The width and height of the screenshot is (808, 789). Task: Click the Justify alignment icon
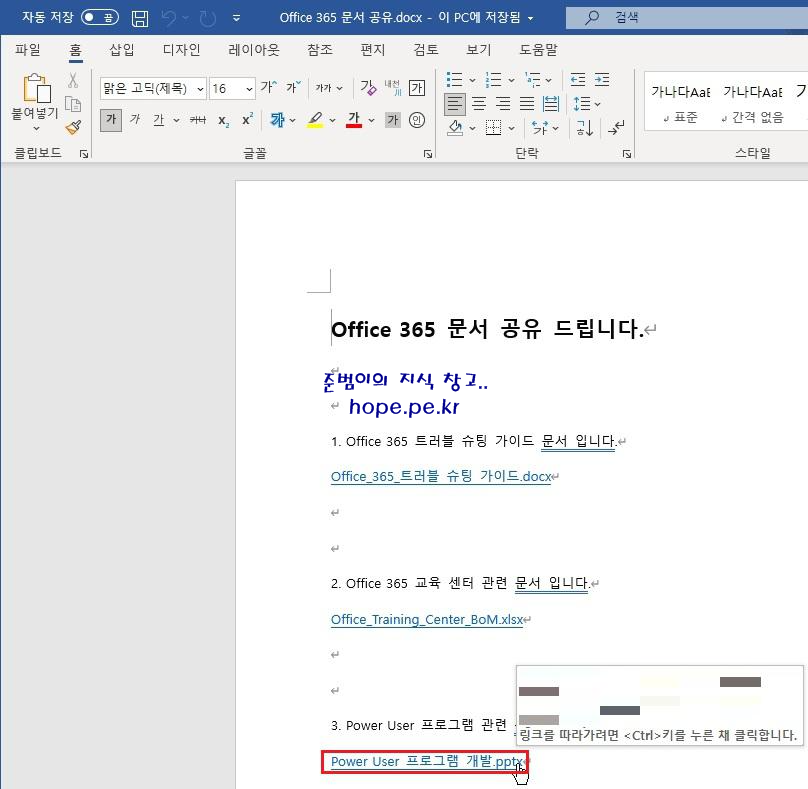point(527,104)
